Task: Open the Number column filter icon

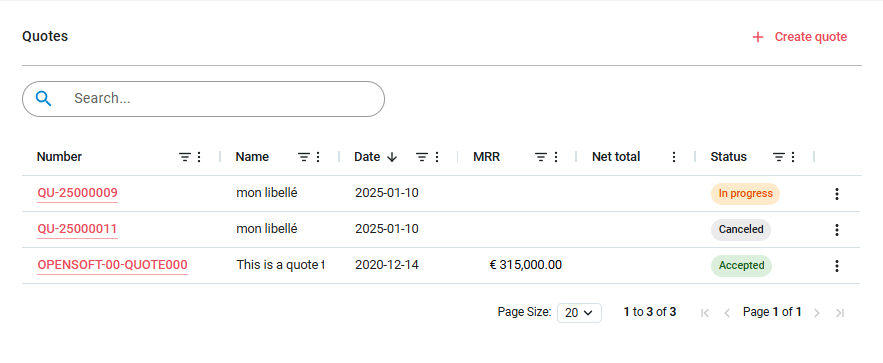Action: [x=184, y=157]
